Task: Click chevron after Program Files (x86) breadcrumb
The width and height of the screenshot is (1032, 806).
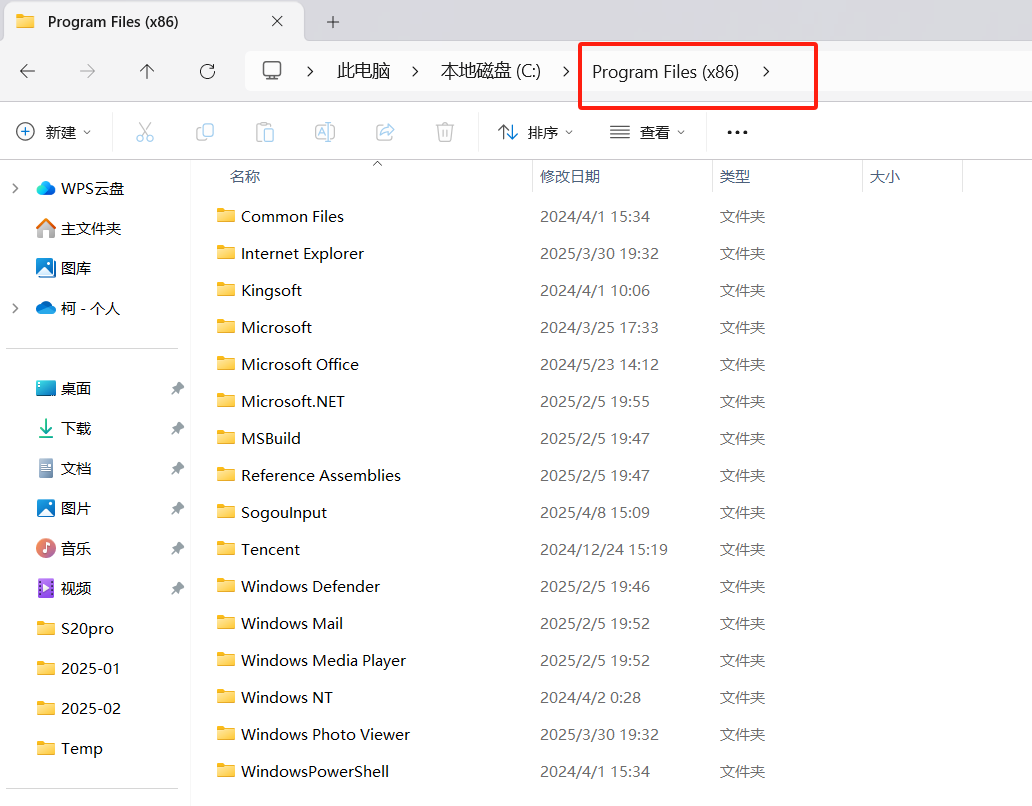Action: pos(766,71)
